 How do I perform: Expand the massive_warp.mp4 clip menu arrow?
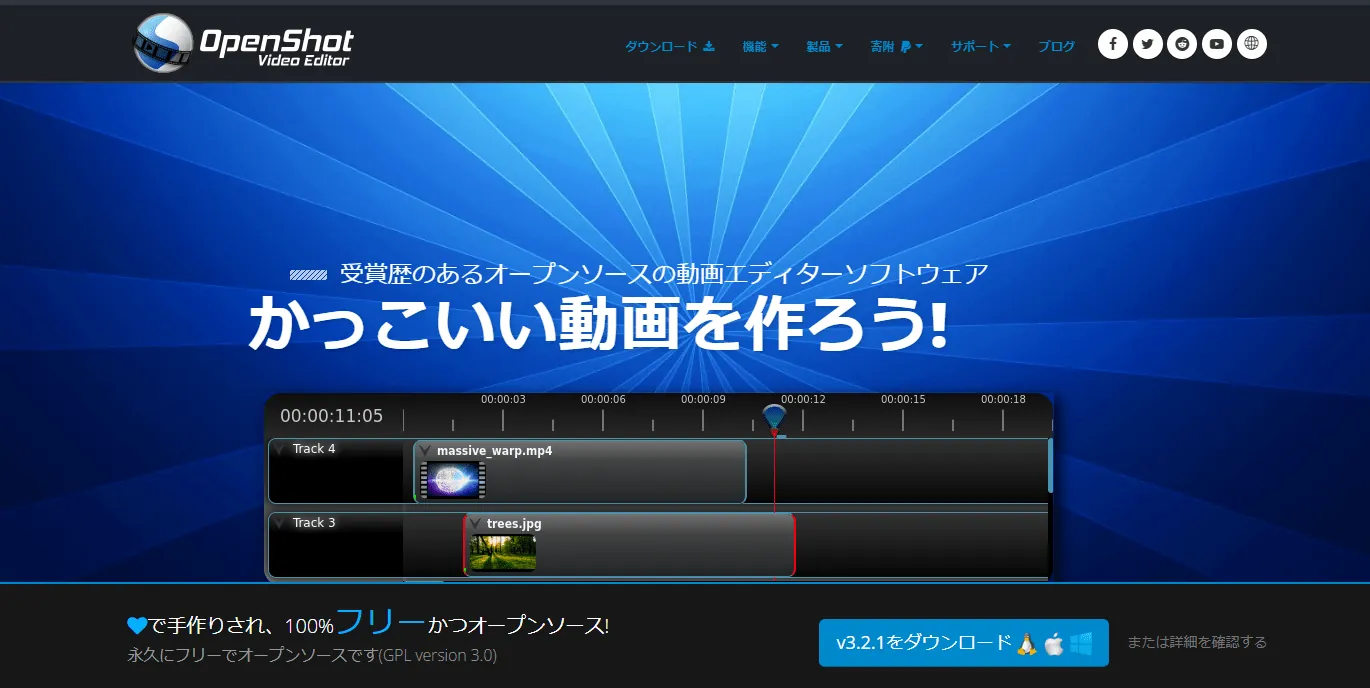pyautogui.click(x=425, y=451)
